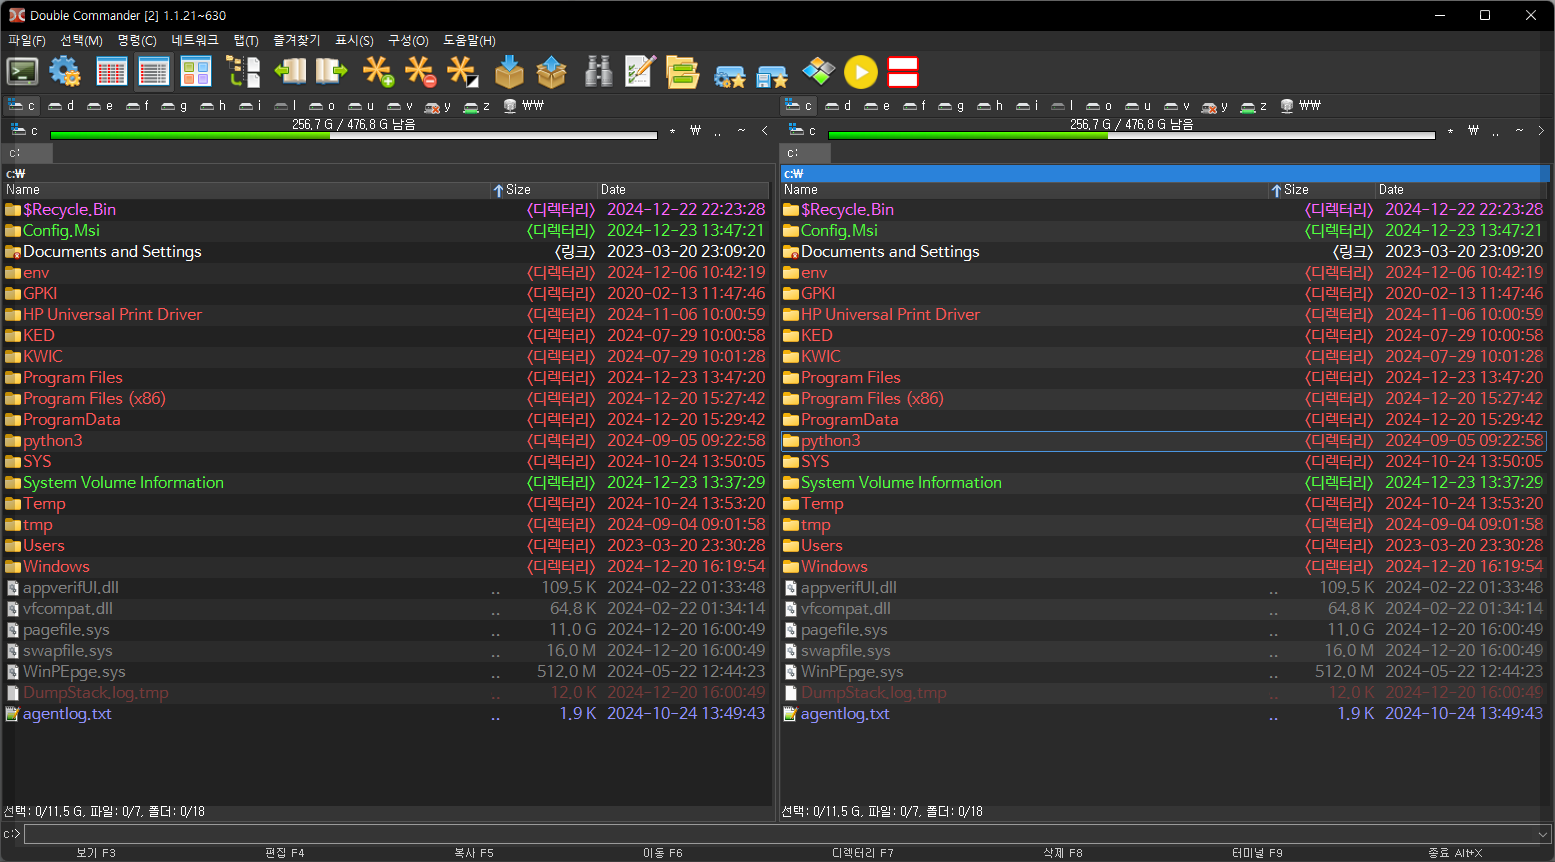Click left panel free space progress bar
Viewport: 1555px width, 862px height.
point(353,135)
